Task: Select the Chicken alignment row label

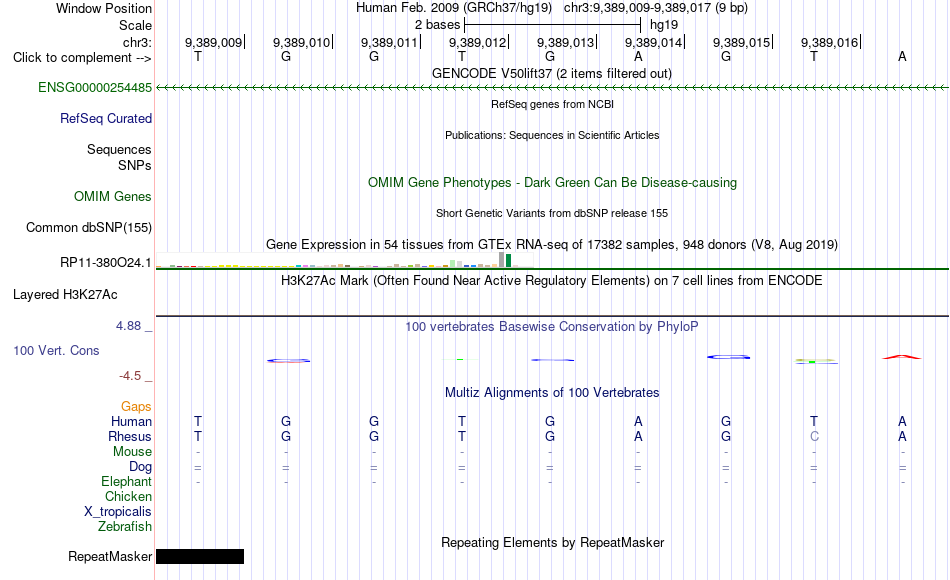Action: [x=128, y=496]
